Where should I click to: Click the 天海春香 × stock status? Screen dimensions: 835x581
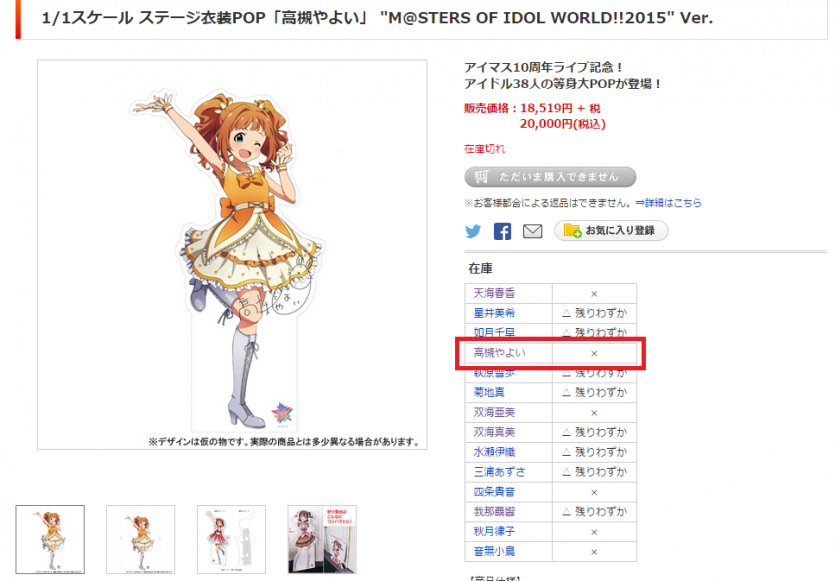[594, 294]
